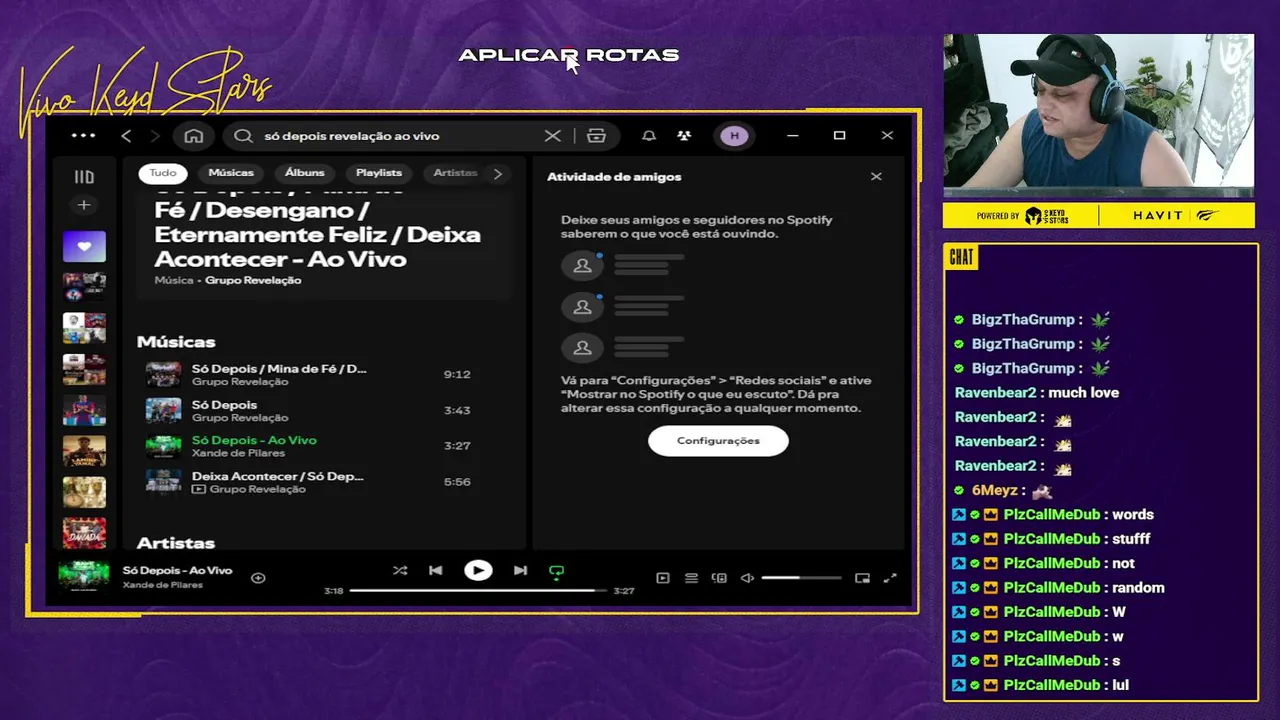The height and width of the screenshot is (720, 1280).
Task: Open the Now Playing view icon
Action: tap(663, 578)
